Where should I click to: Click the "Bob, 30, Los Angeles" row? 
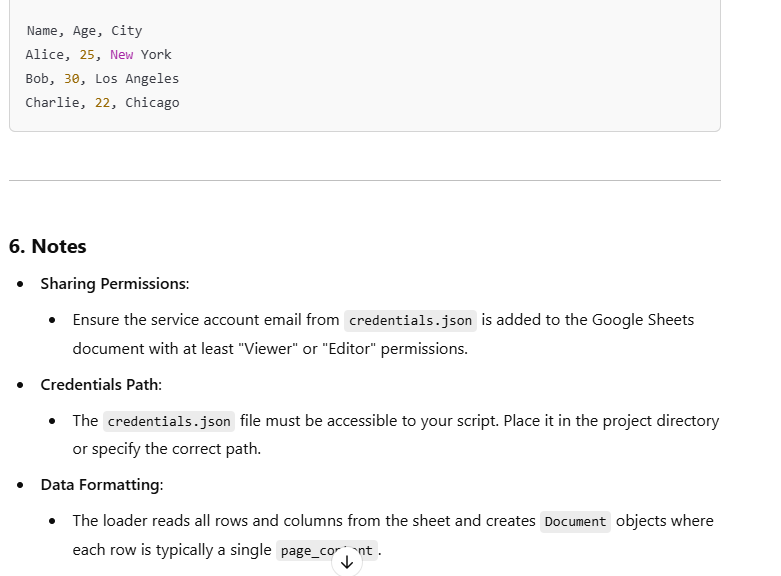pyautogui.click(x=102, y=79)
